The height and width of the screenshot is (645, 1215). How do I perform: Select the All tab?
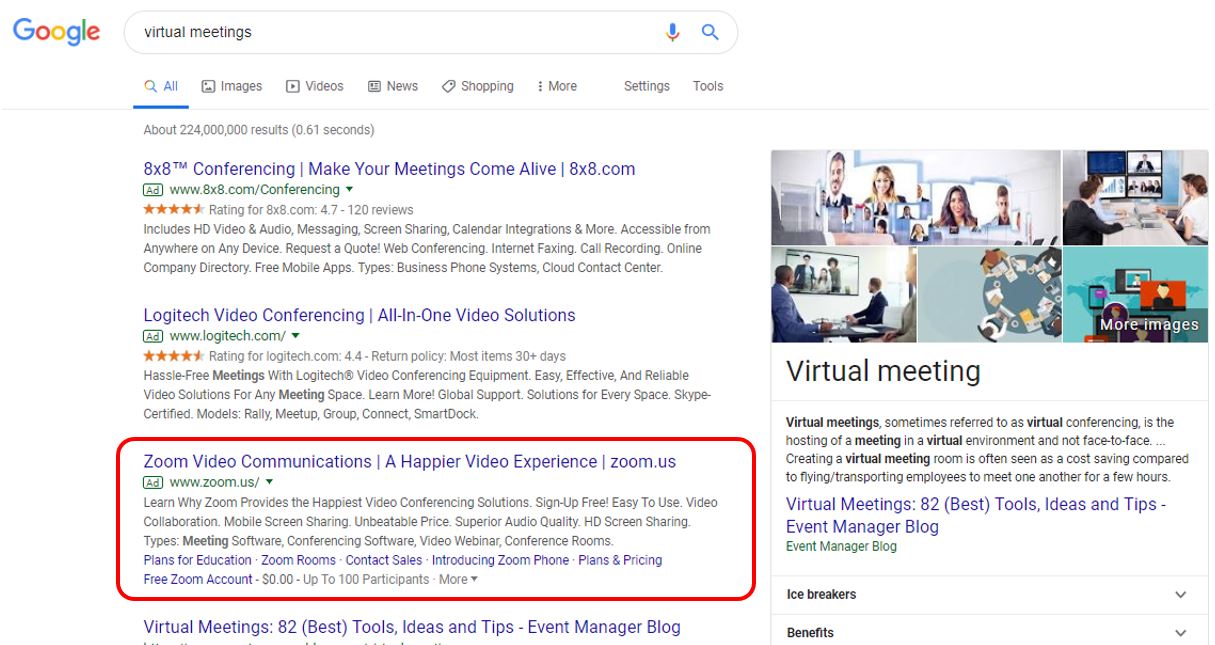click(161, 86)
